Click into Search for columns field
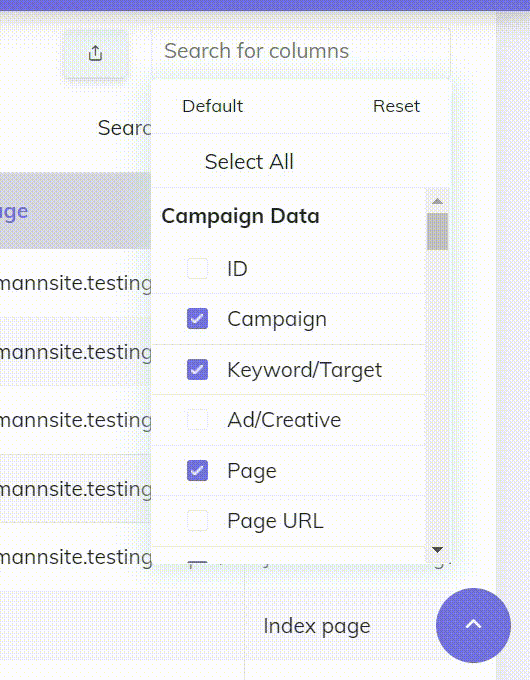The image size is (530, 680). (301, 51)
